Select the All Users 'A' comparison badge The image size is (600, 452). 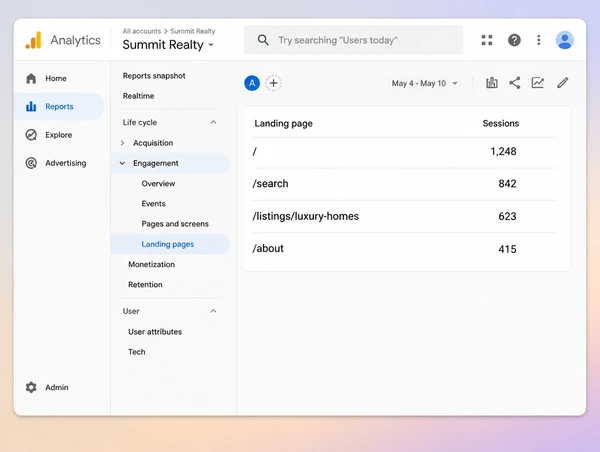252,83
